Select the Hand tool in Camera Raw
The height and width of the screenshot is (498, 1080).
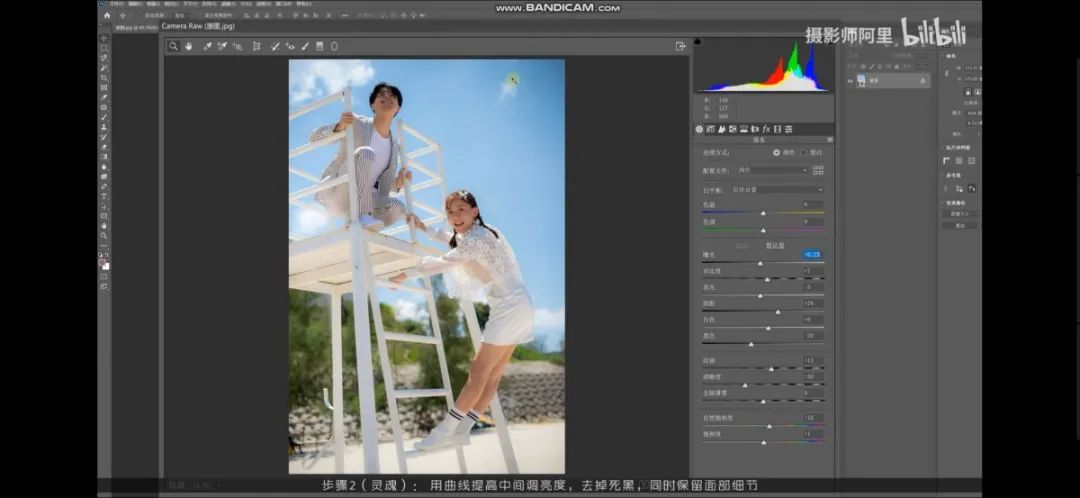pos(188,46)
